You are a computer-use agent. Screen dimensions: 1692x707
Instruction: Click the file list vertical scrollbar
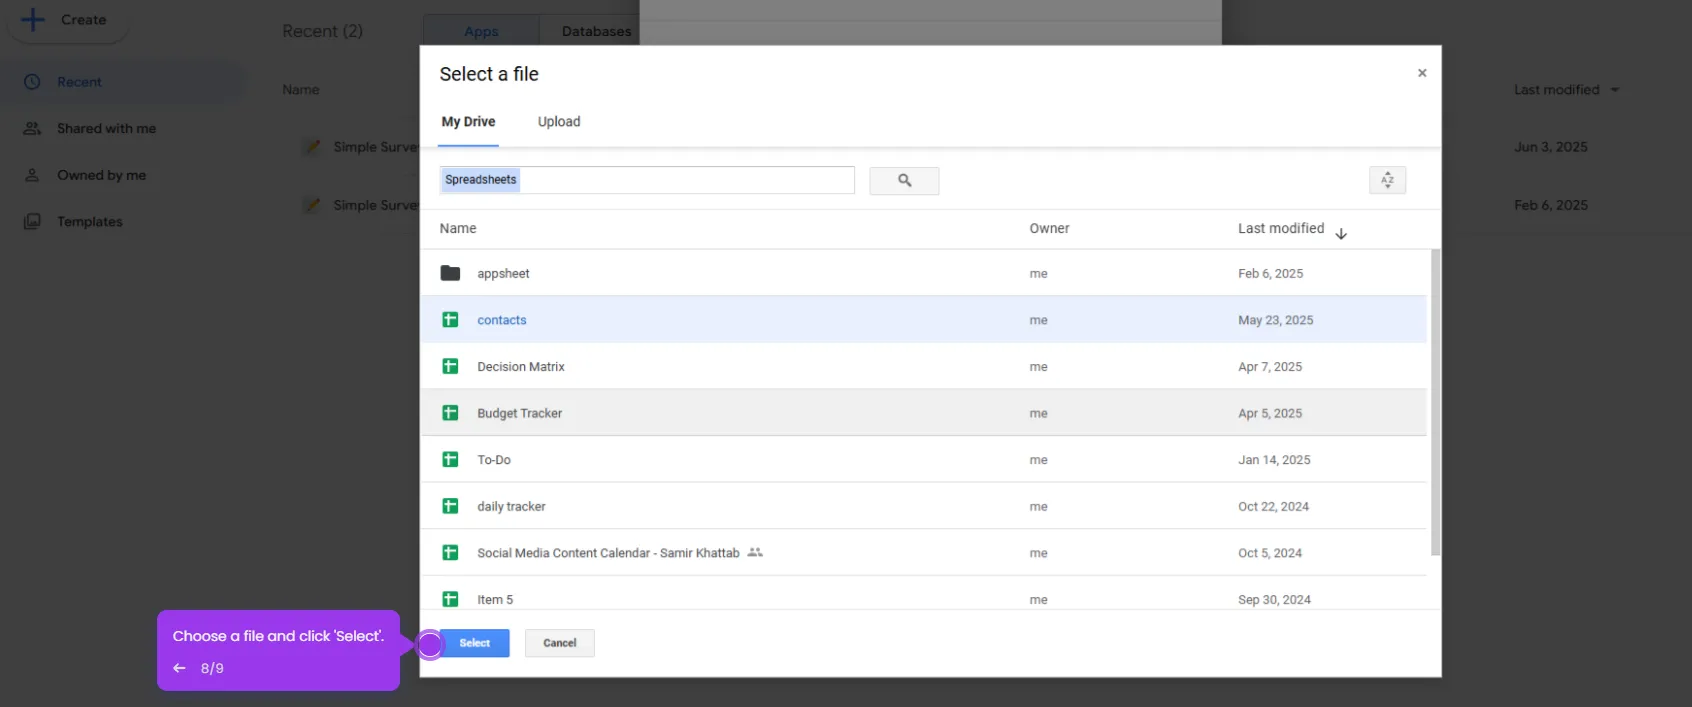(x=1435, y=402)
